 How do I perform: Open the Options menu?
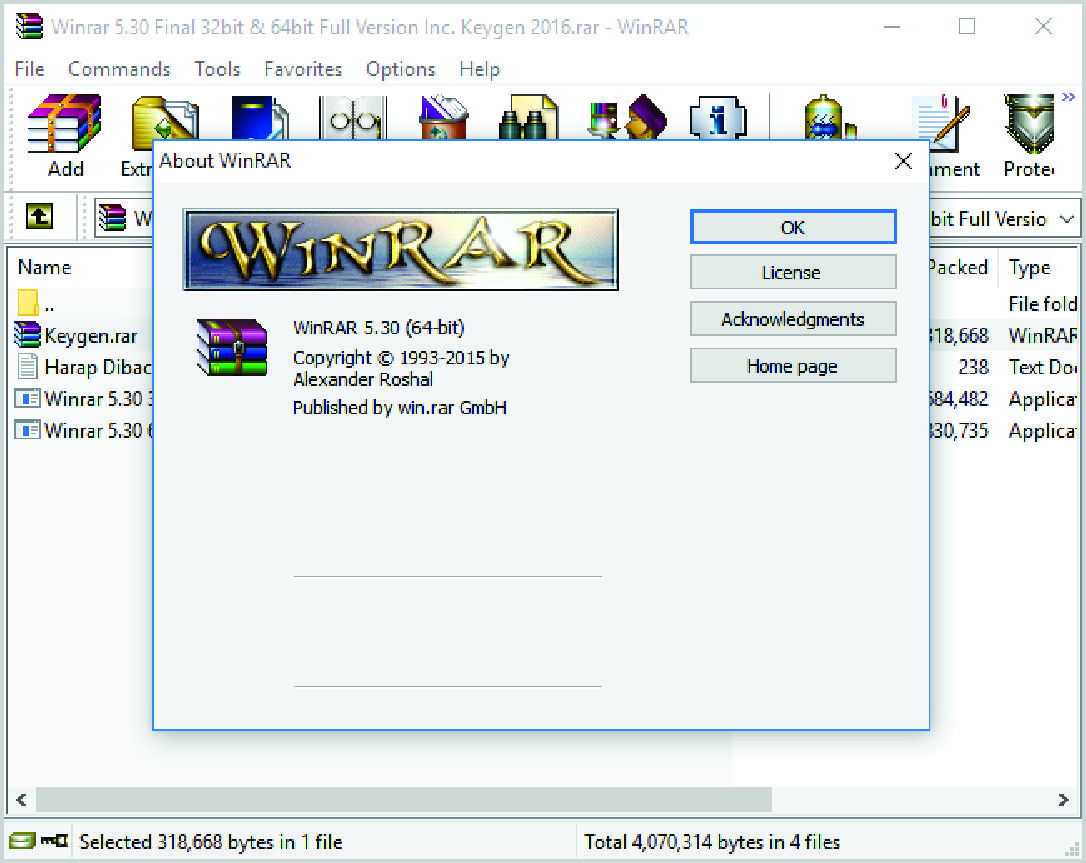[x=400, y=69]
